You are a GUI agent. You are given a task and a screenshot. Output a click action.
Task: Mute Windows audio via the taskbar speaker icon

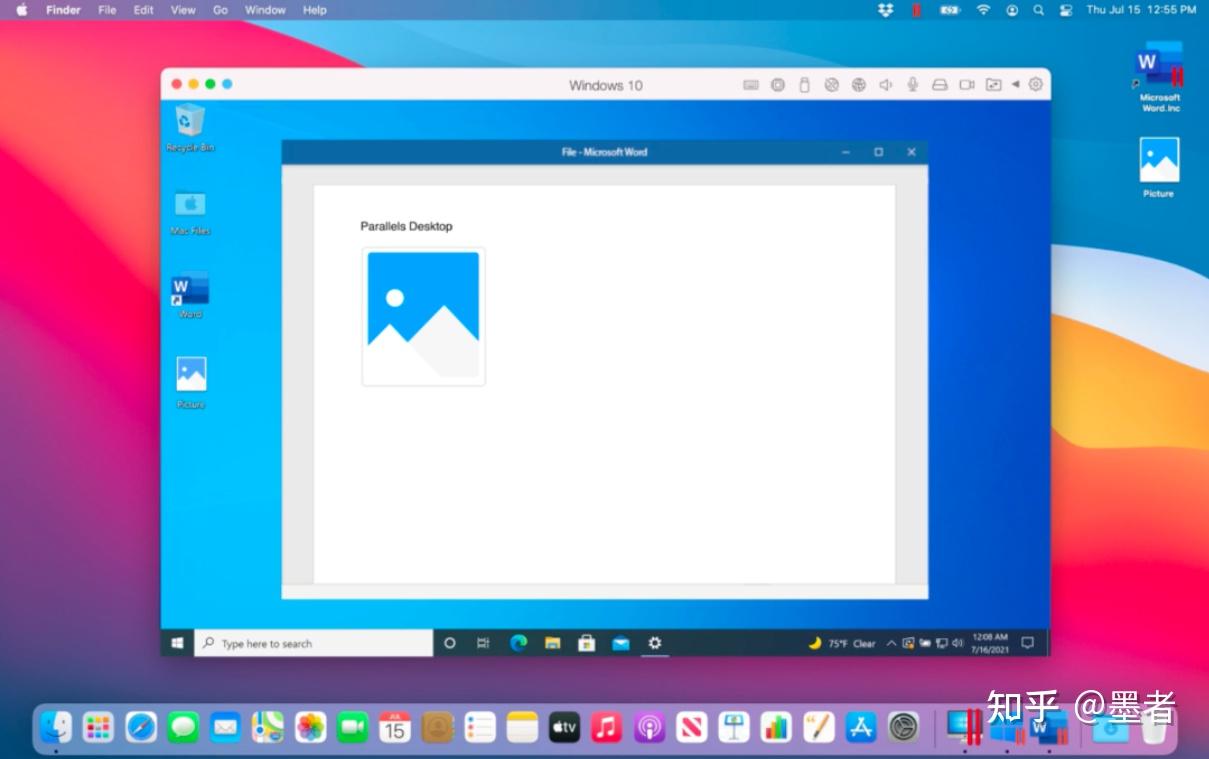(x=956, y=643)
